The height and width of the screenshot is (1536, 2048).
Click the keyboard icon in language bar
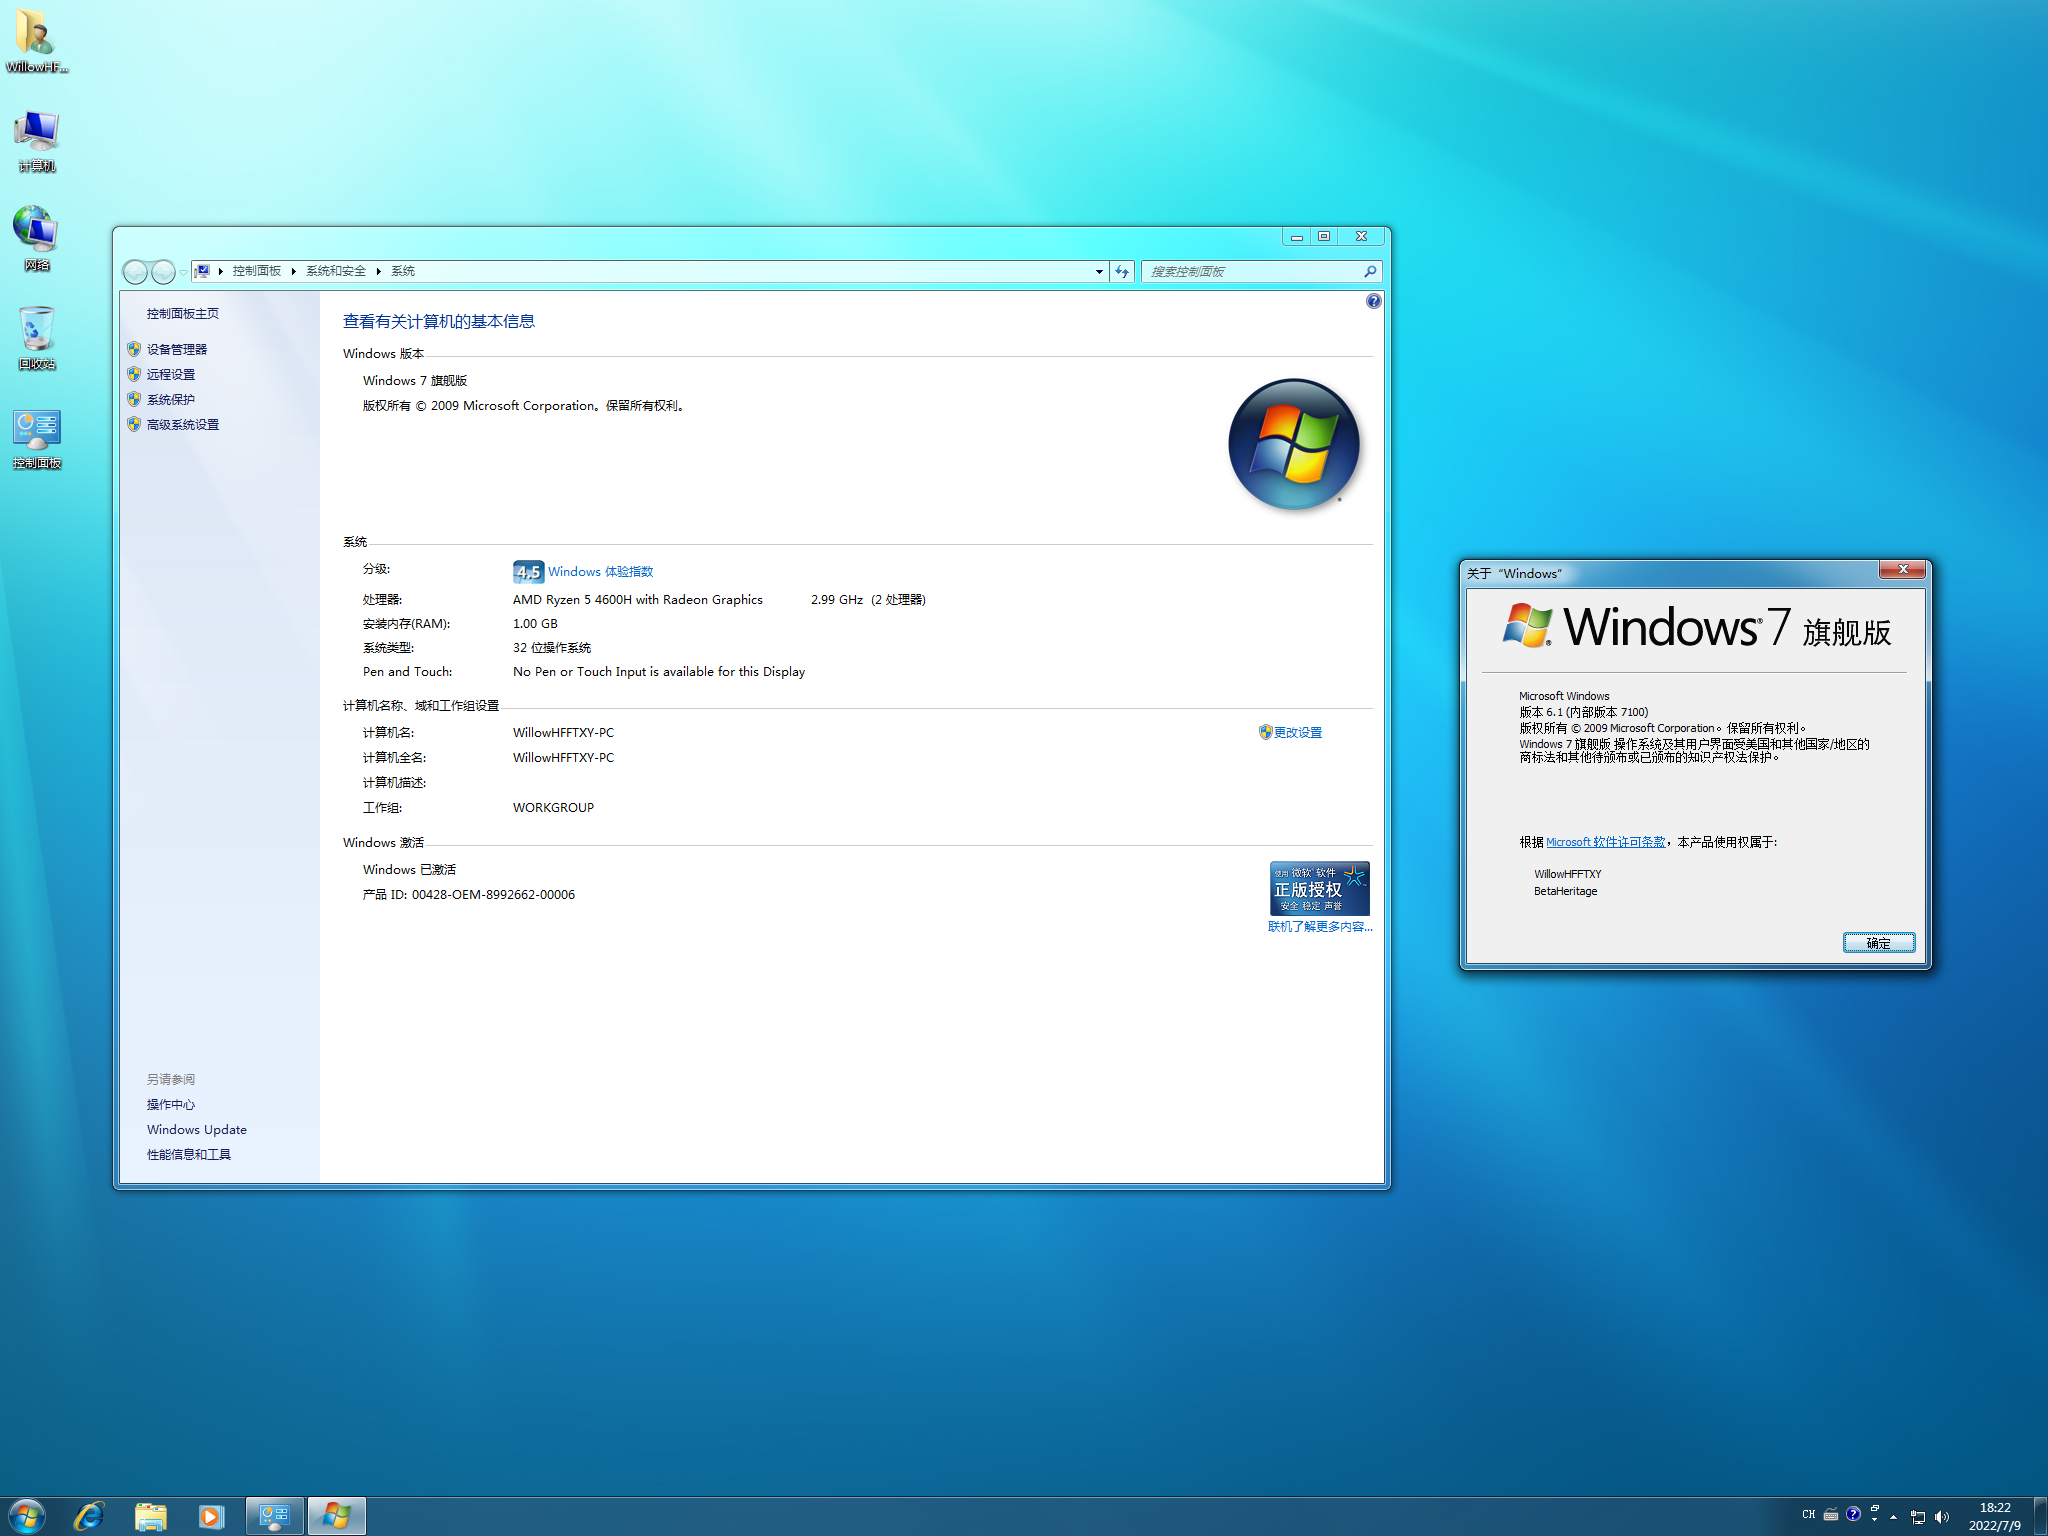click(x=1831, y=1515)
